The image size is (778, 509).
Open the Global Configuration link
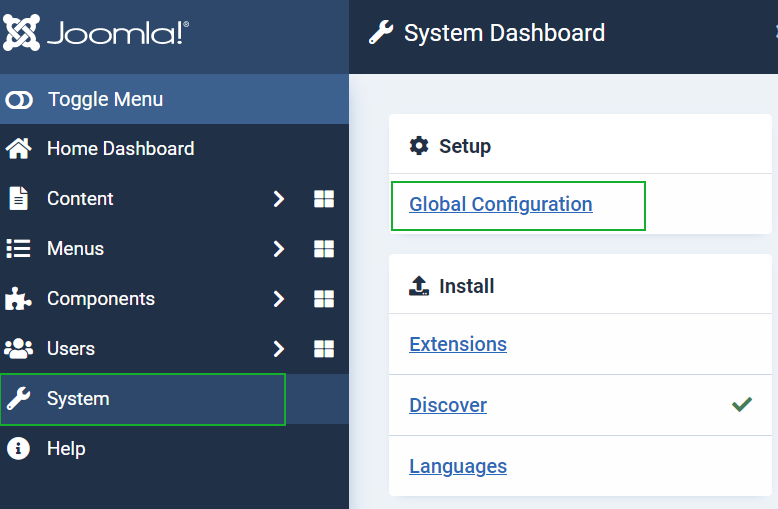click(501, 204)
